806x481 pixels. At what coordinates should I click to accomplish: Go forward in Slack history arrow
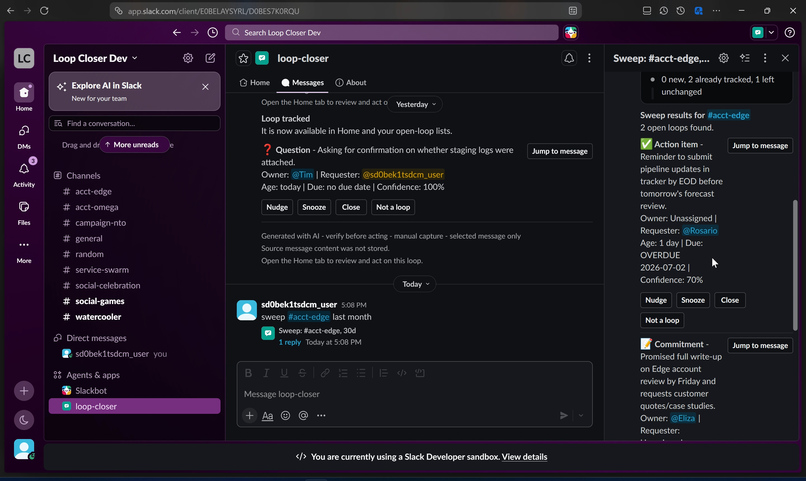click(x=194, y=32)
